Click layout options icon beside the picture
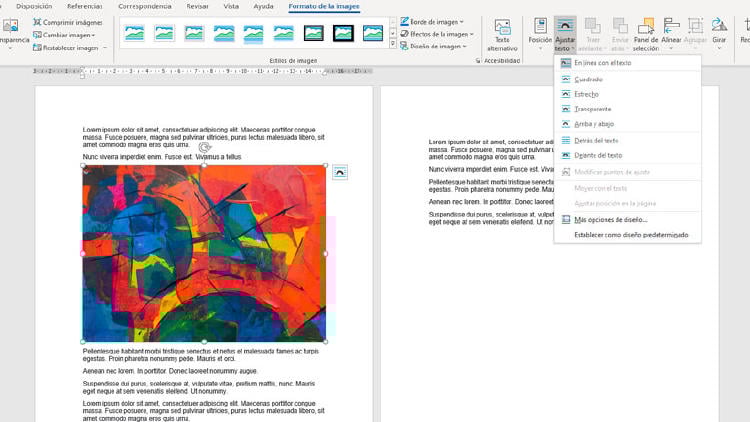The width and height of the screenshot is (750, 422). point(340,173)
